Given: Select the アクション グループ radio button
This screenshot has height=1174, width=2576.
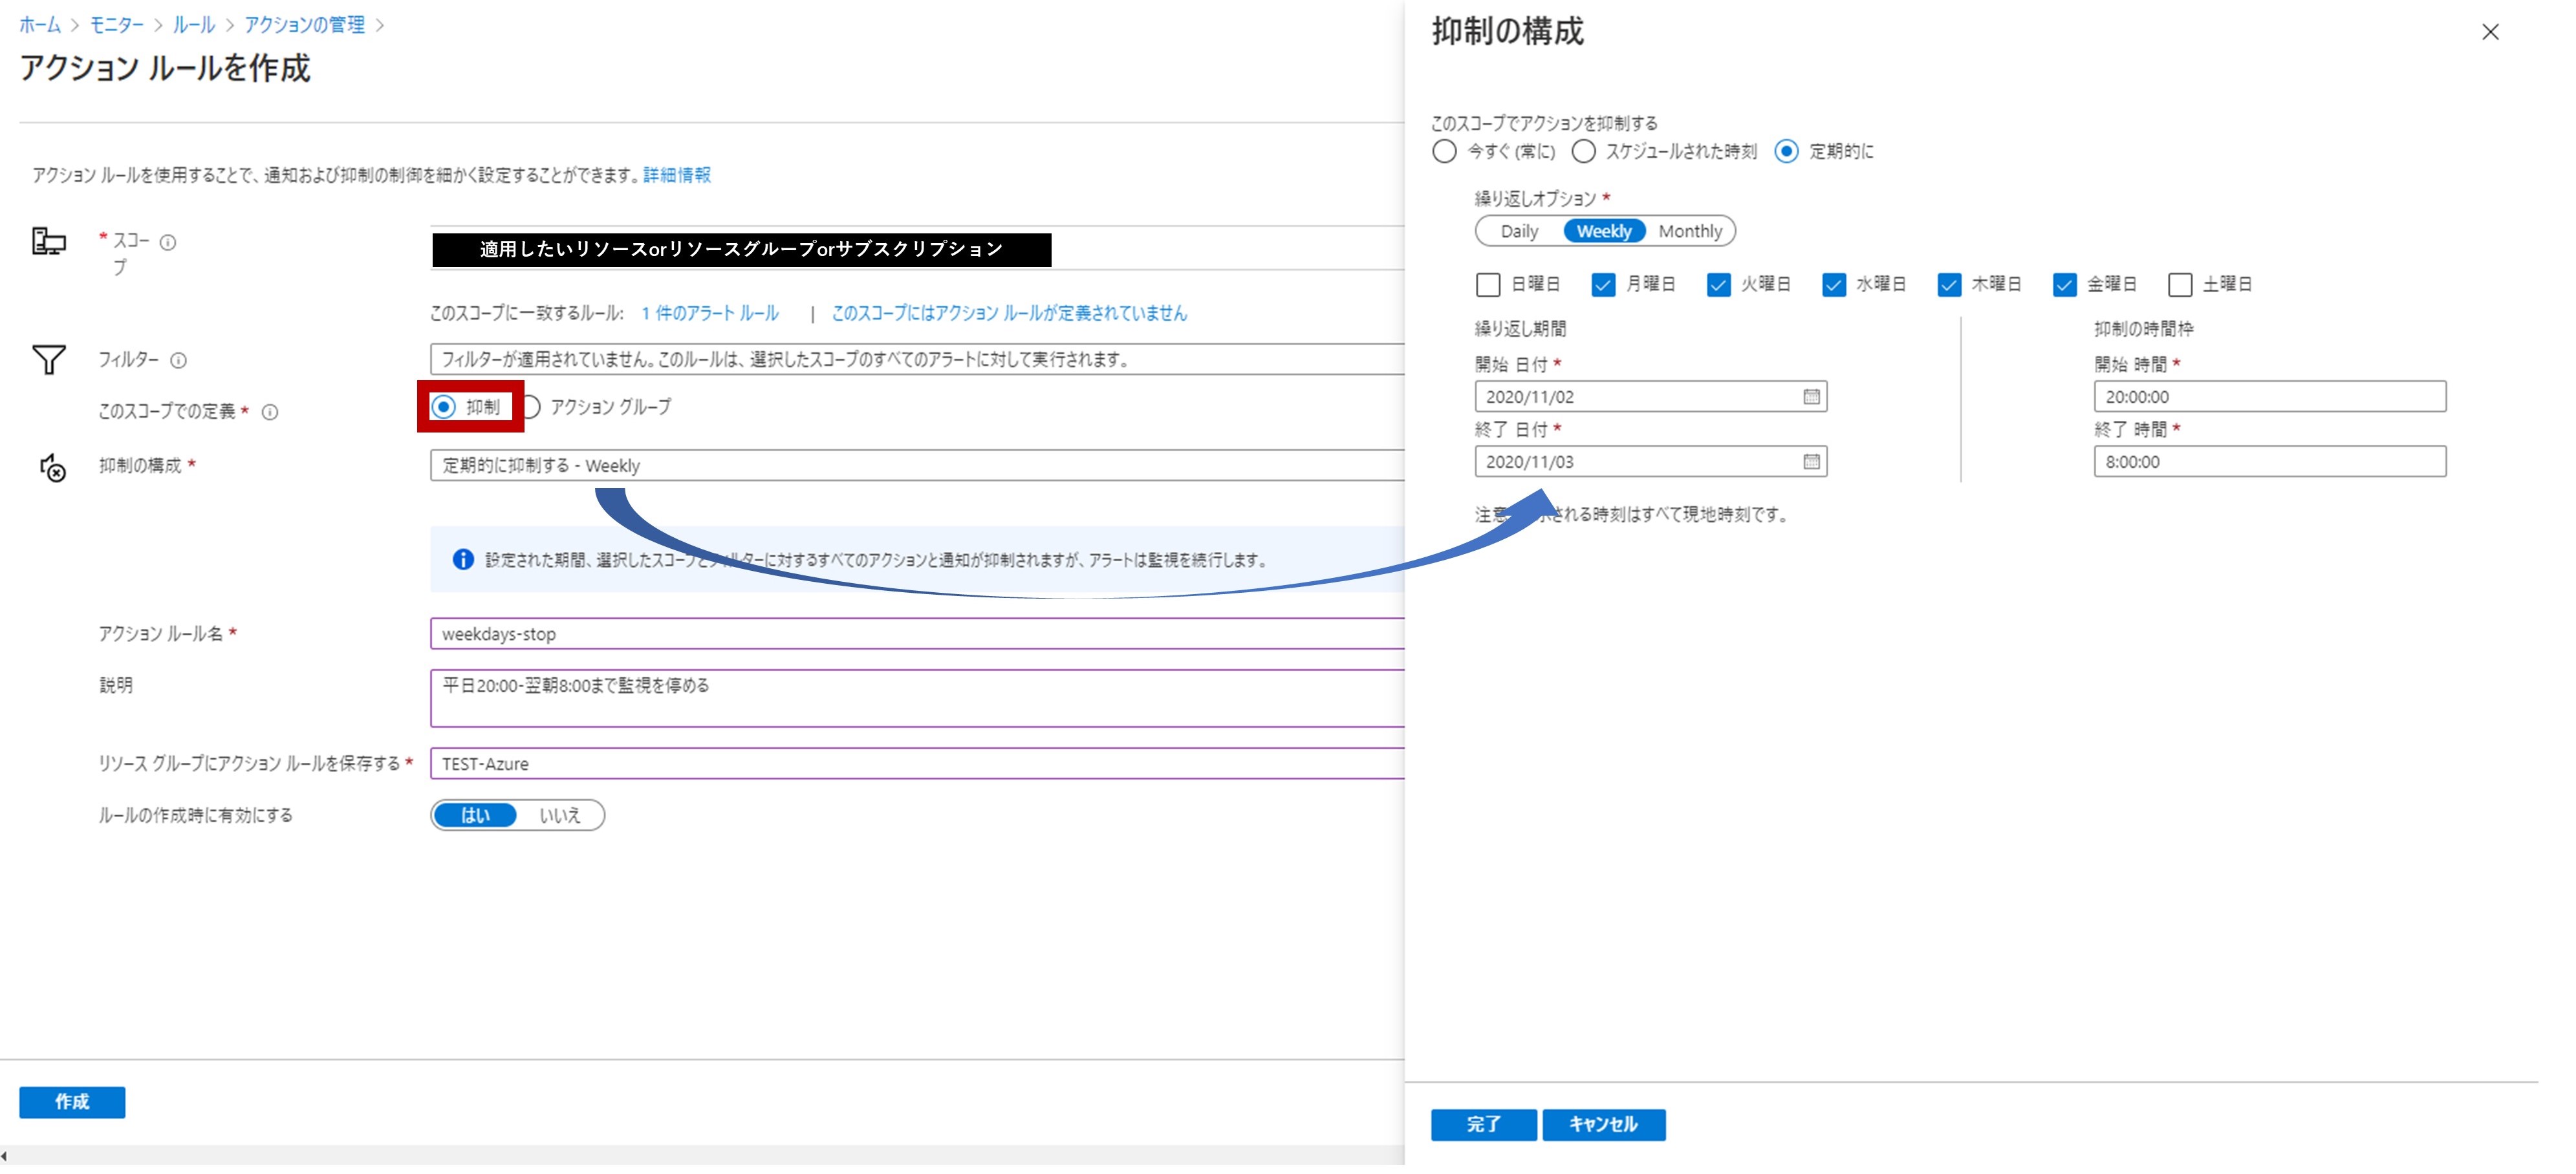Looking at the screenshot, I should point(531,408).
